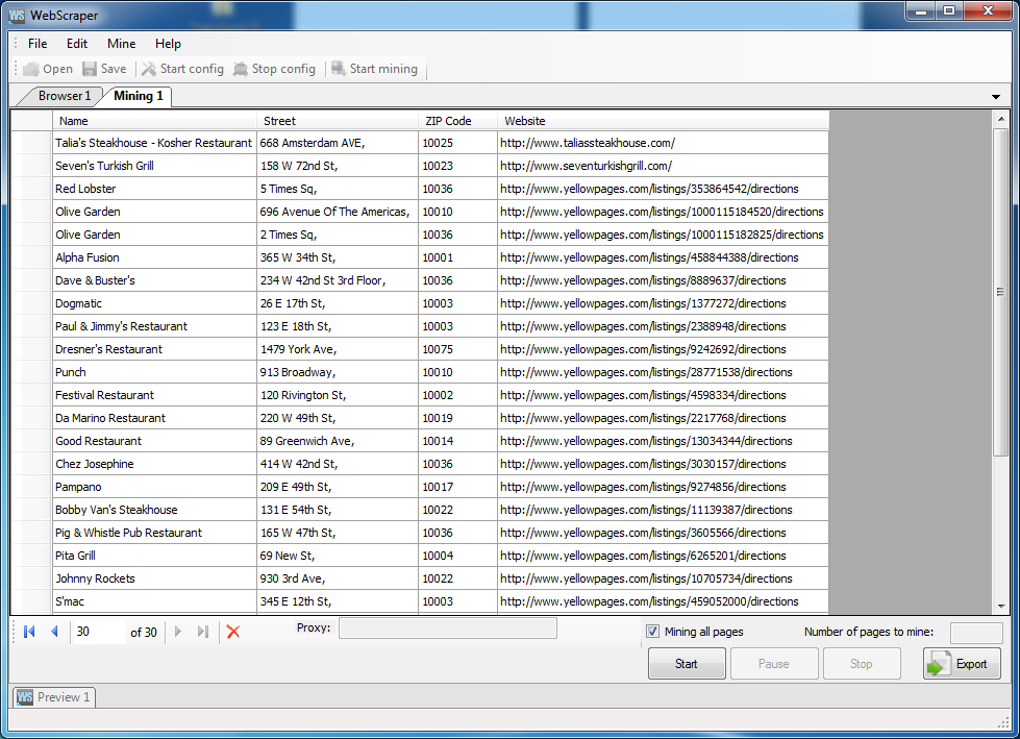Click the red X delete icon
This screenshot has width=1020, height=739.
click(233, 632)
